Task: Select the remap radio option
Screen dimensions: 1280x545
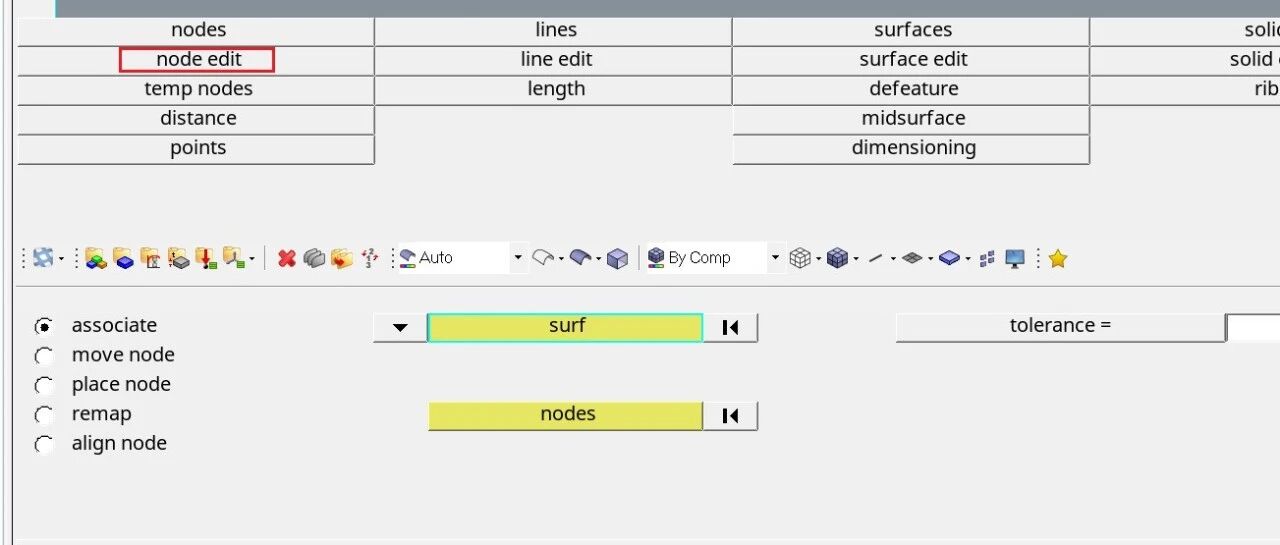Action: (44, 415)
